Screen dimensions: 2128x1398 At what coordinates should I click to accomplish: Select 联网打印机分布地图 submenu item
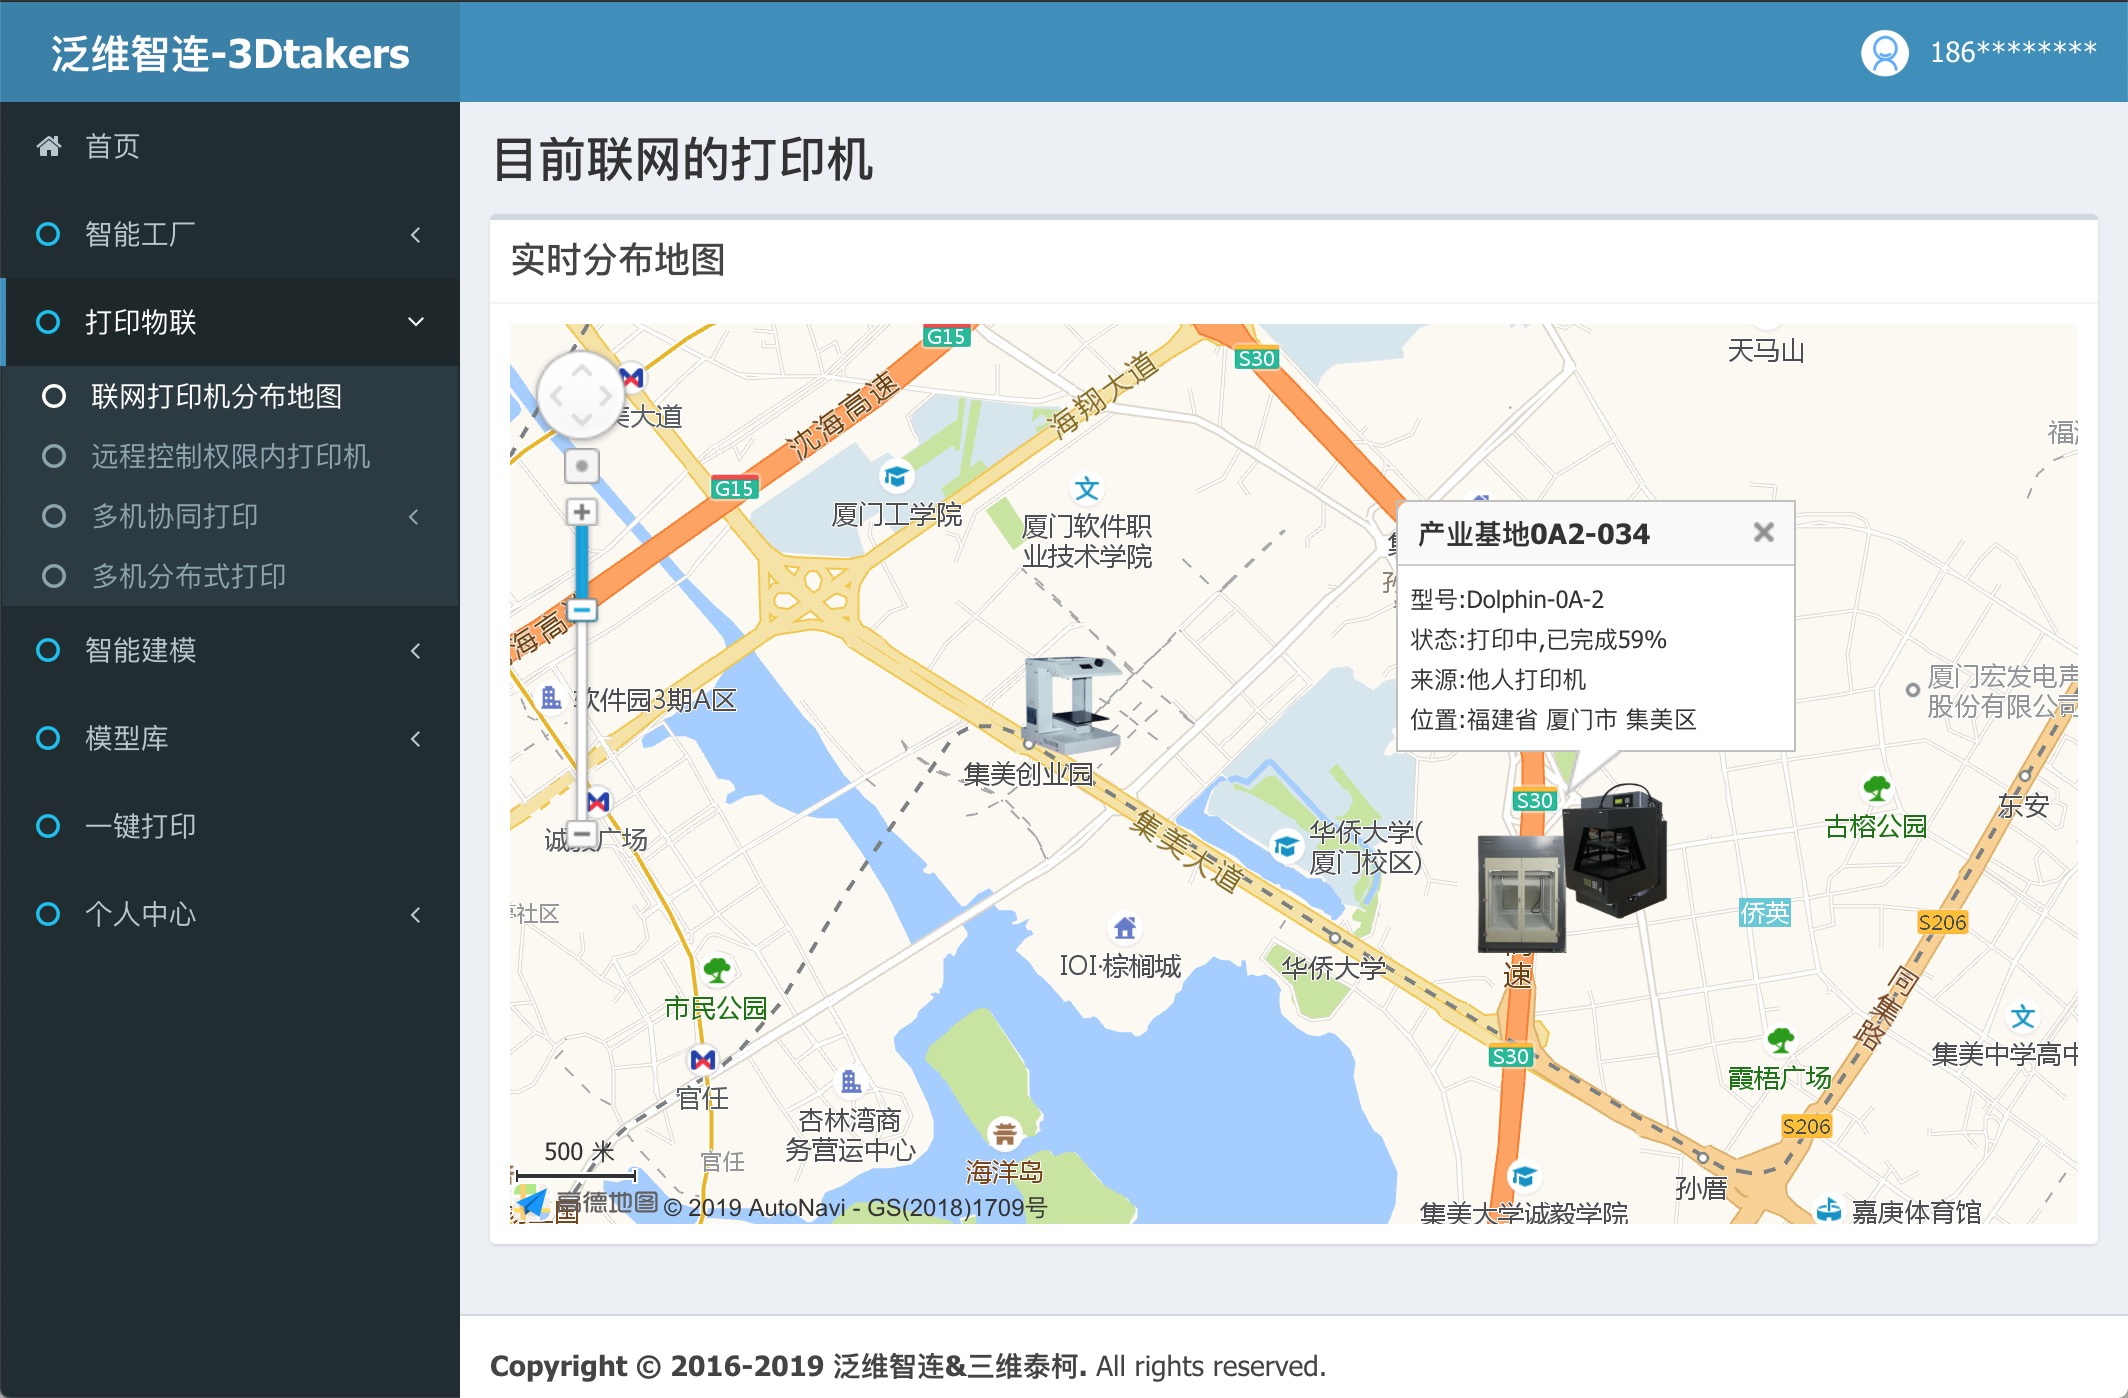coord(230,396)
